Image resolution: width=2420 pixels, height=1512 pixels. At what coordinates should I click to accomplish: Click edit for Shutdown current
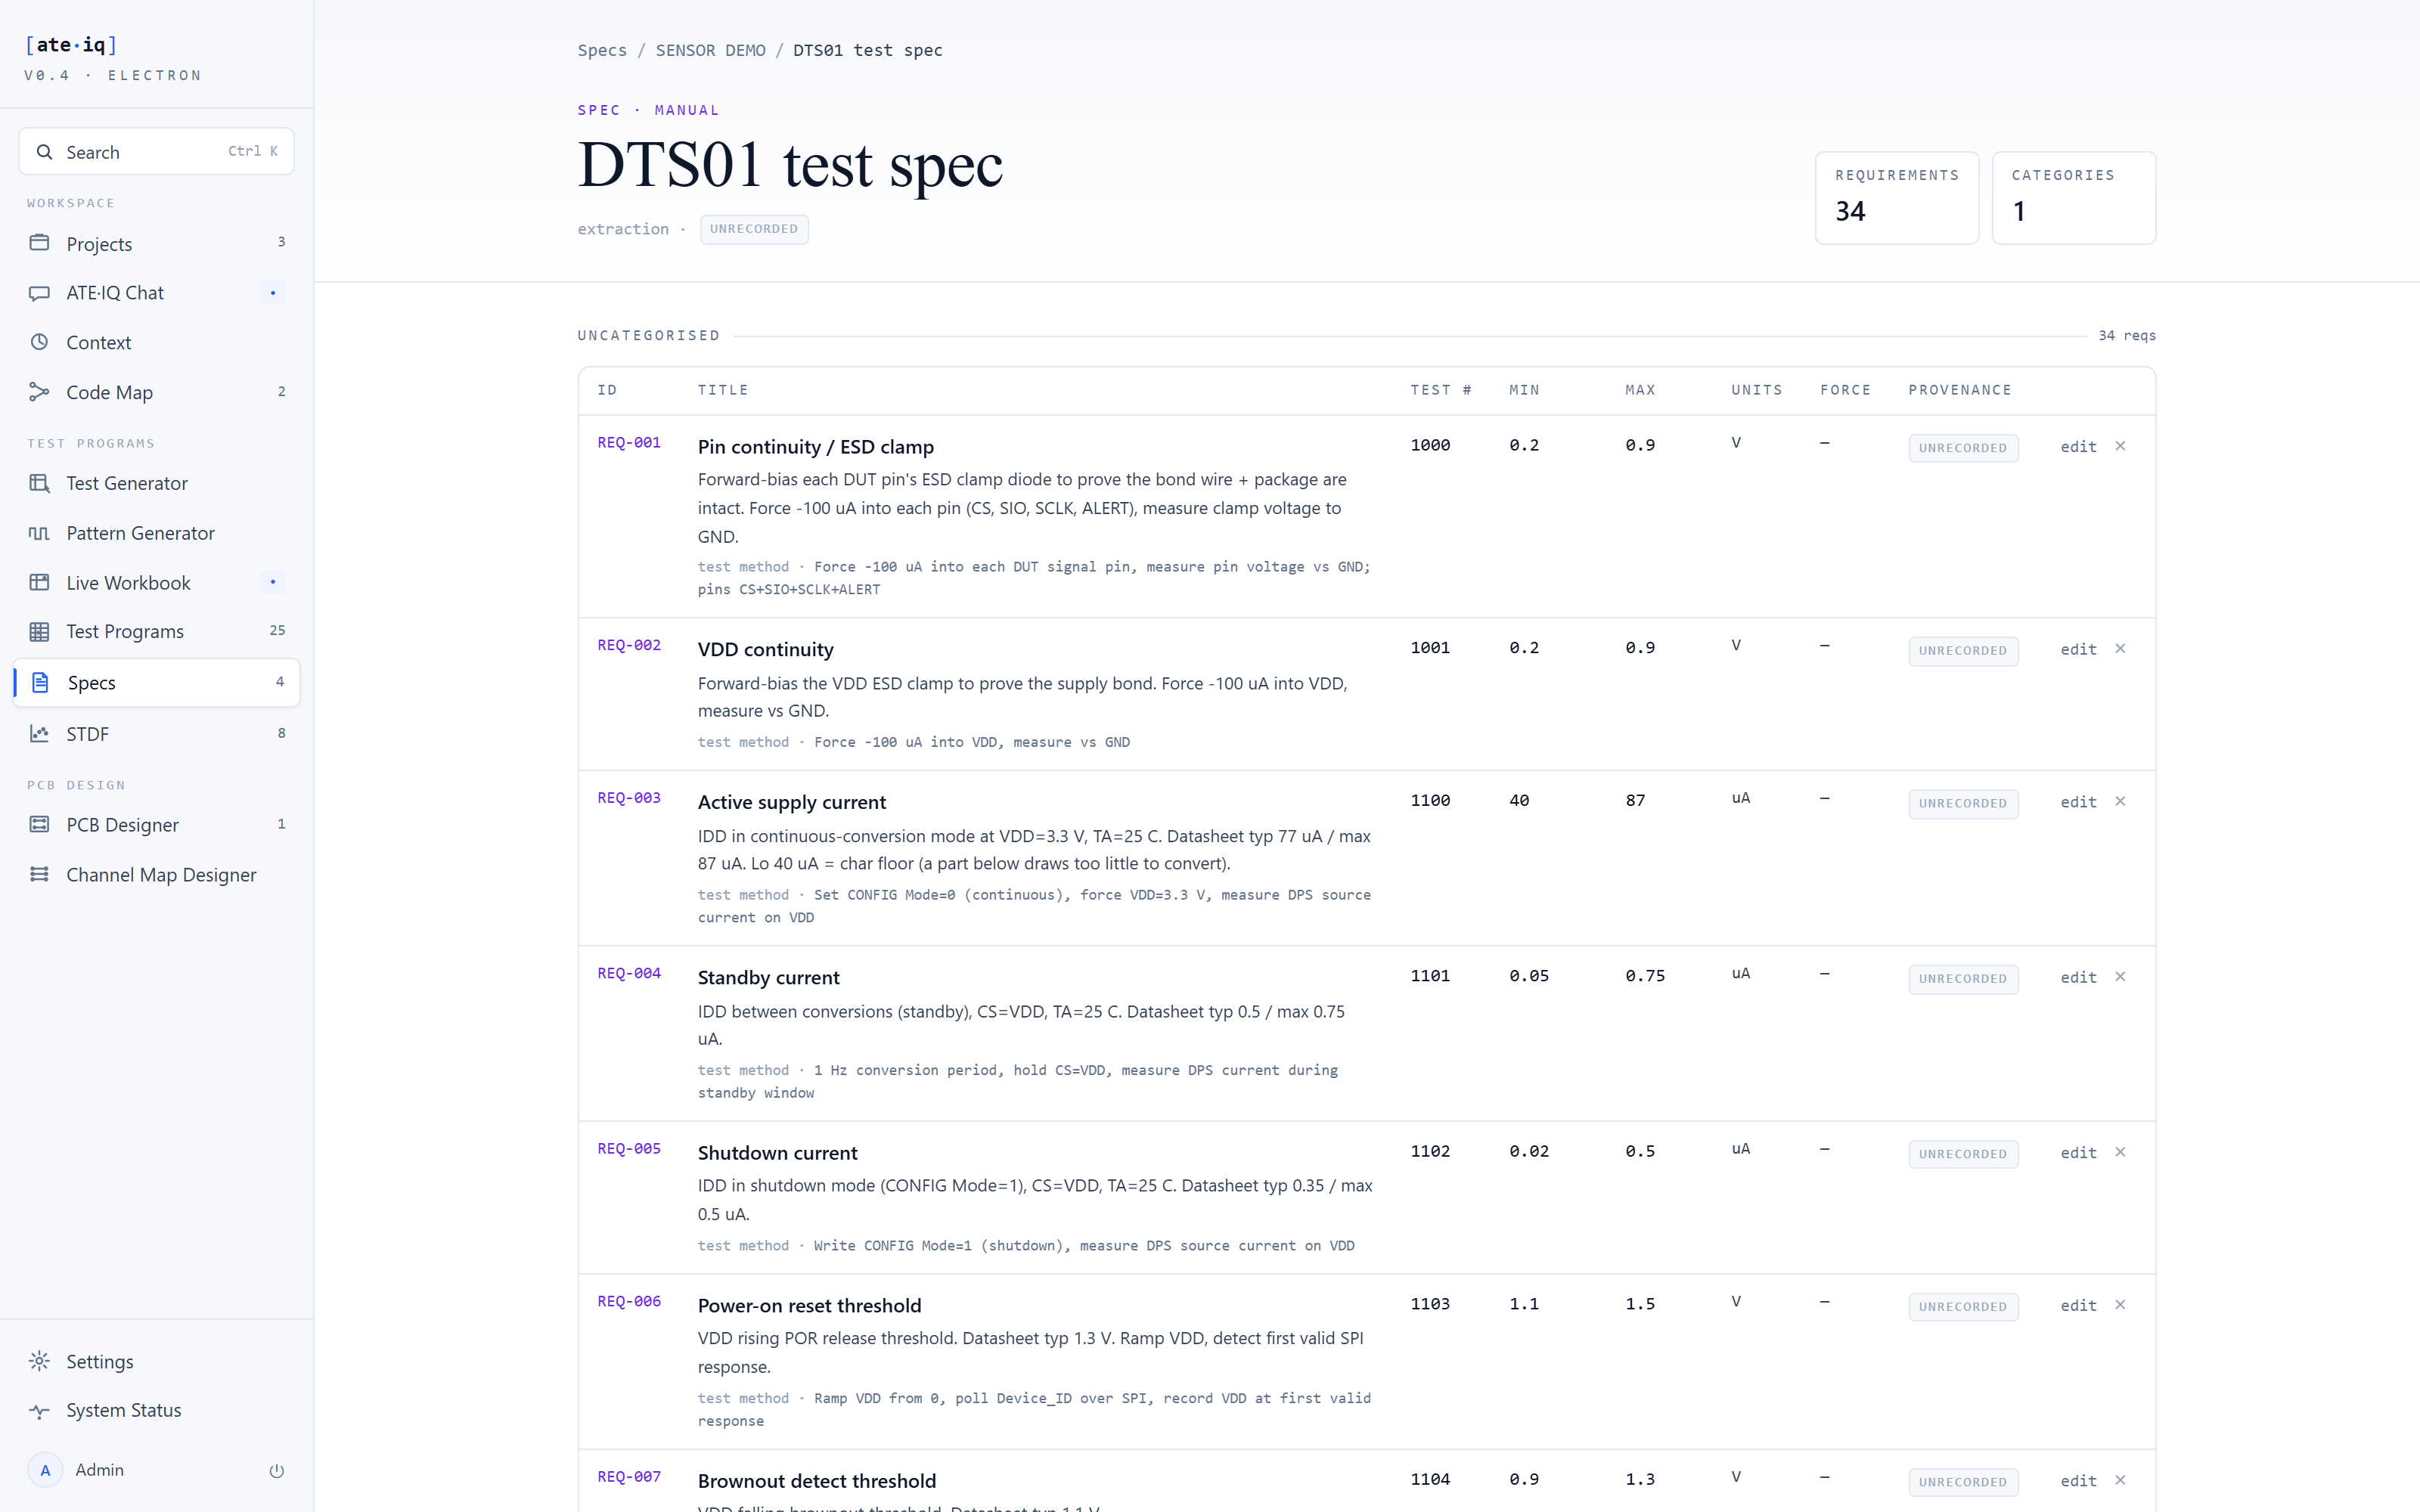2078,1153
